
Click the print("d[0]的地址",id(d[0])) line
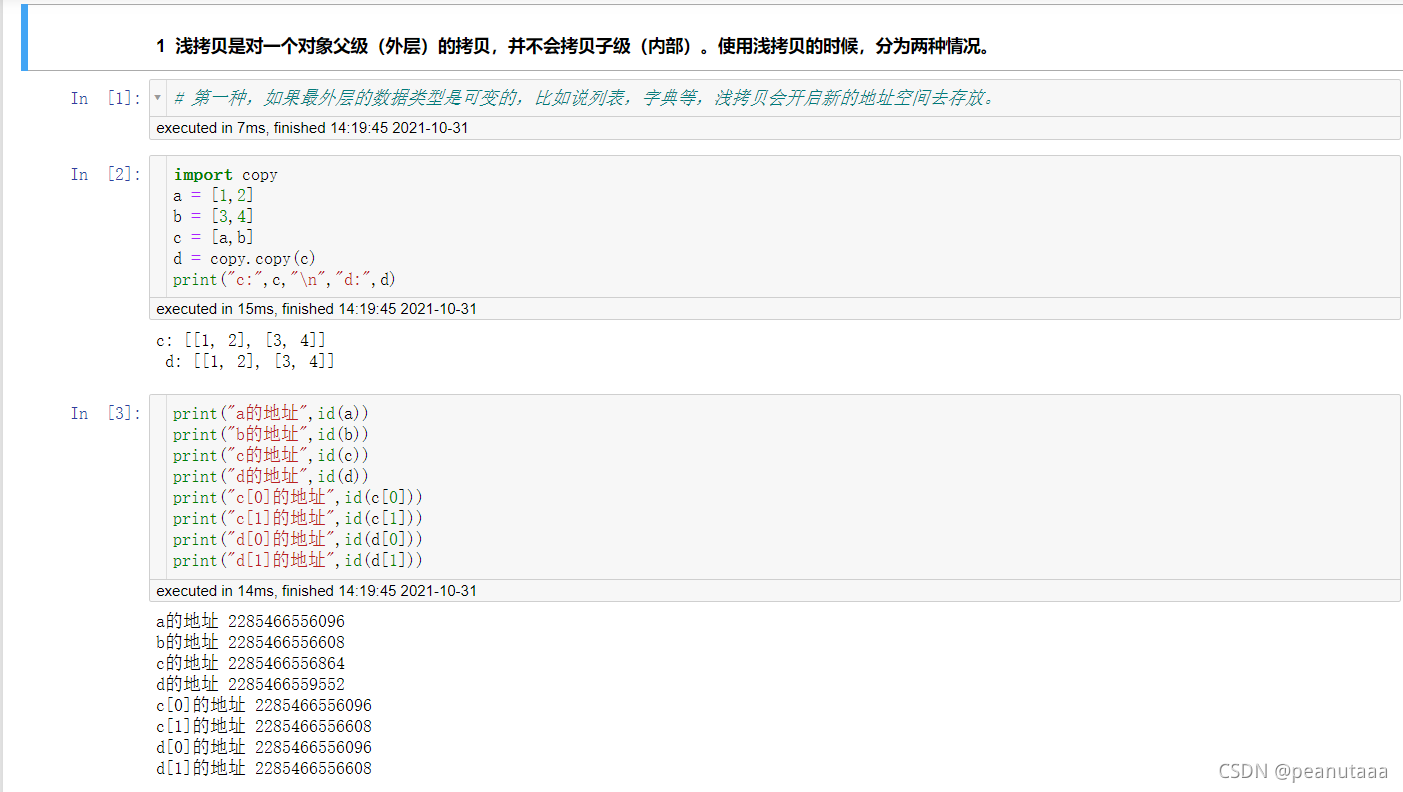click(x=298, y=539)
